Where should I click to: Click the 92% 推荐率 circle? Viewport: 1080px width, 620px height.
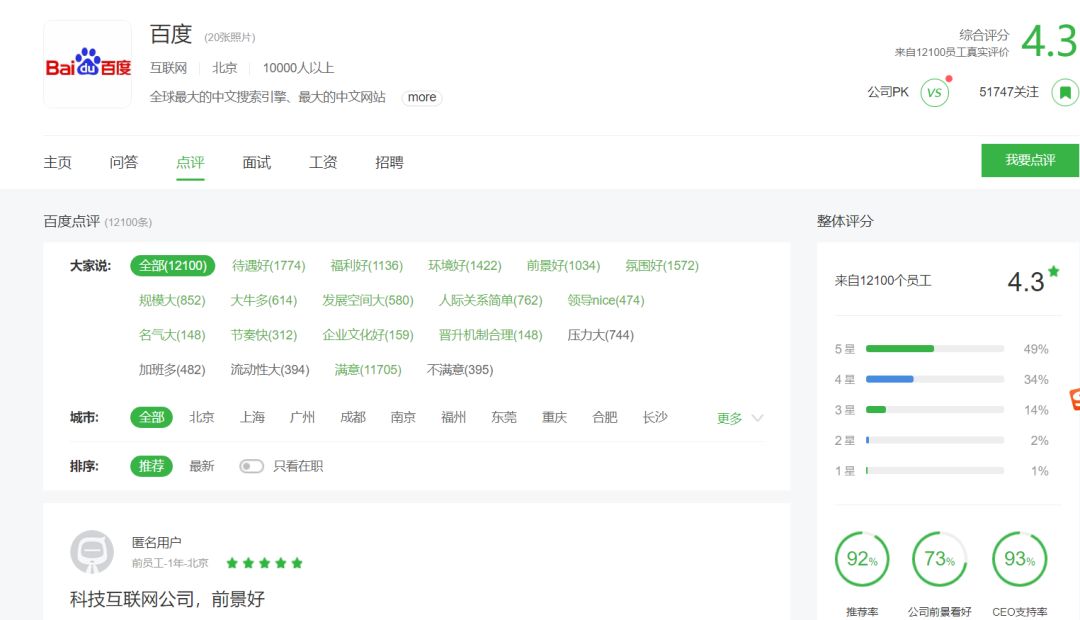pos(862,559)
